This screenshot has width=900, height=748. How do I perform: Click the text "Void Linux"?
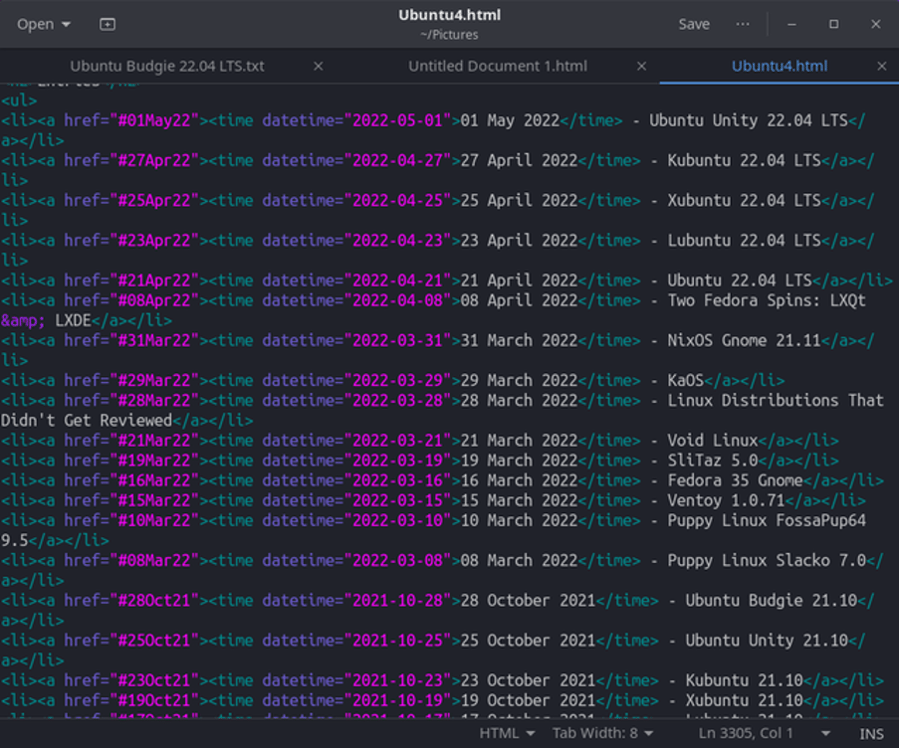coord(712,440)
